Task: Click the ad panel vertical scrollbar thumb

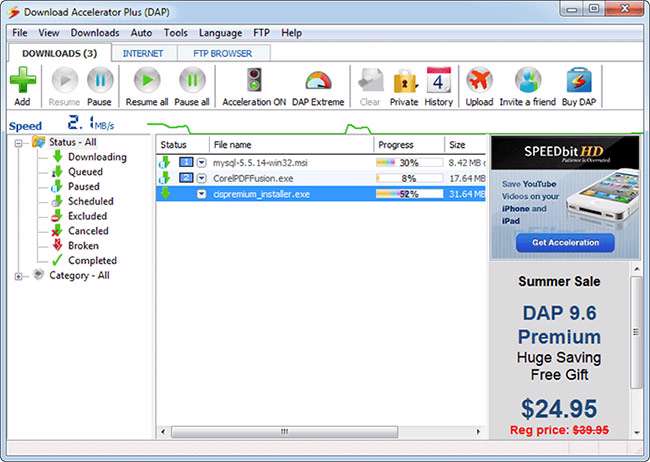Action: (636, 332)
